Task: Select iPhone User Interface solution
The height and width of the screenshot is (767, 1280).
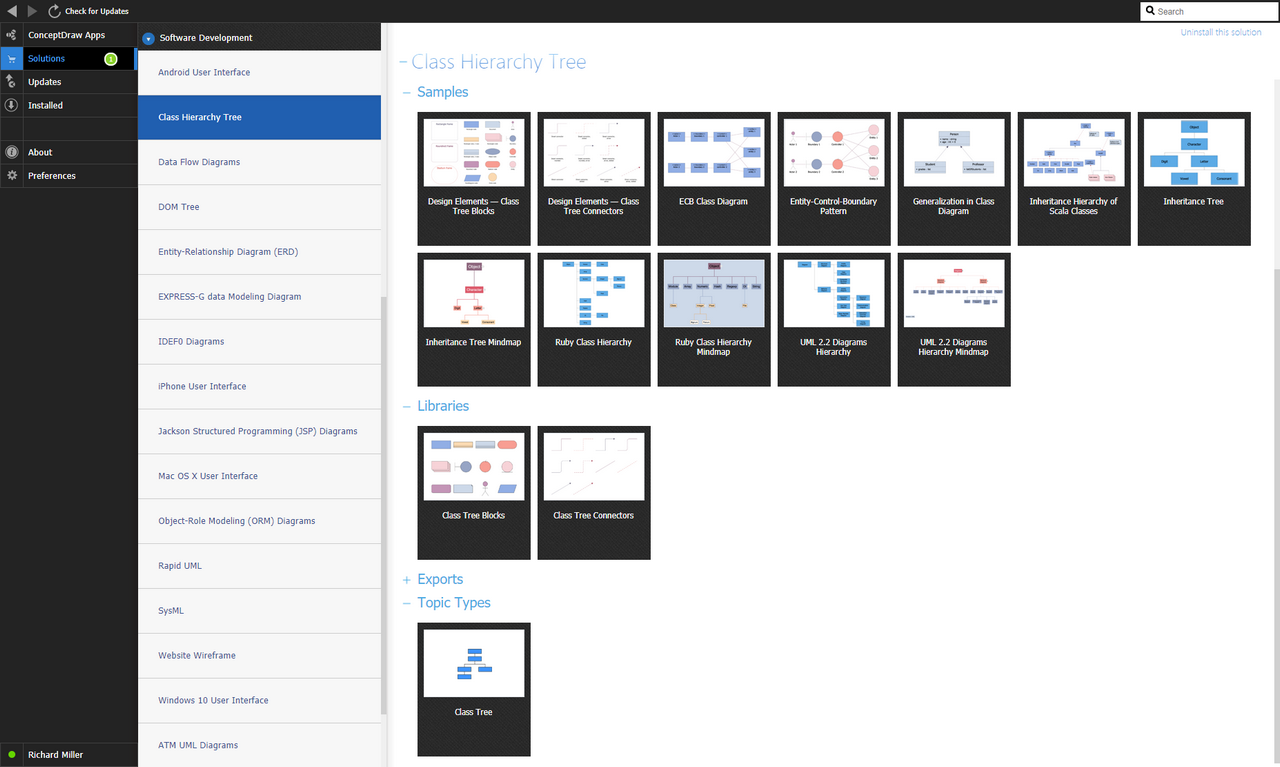Action: 259,386
